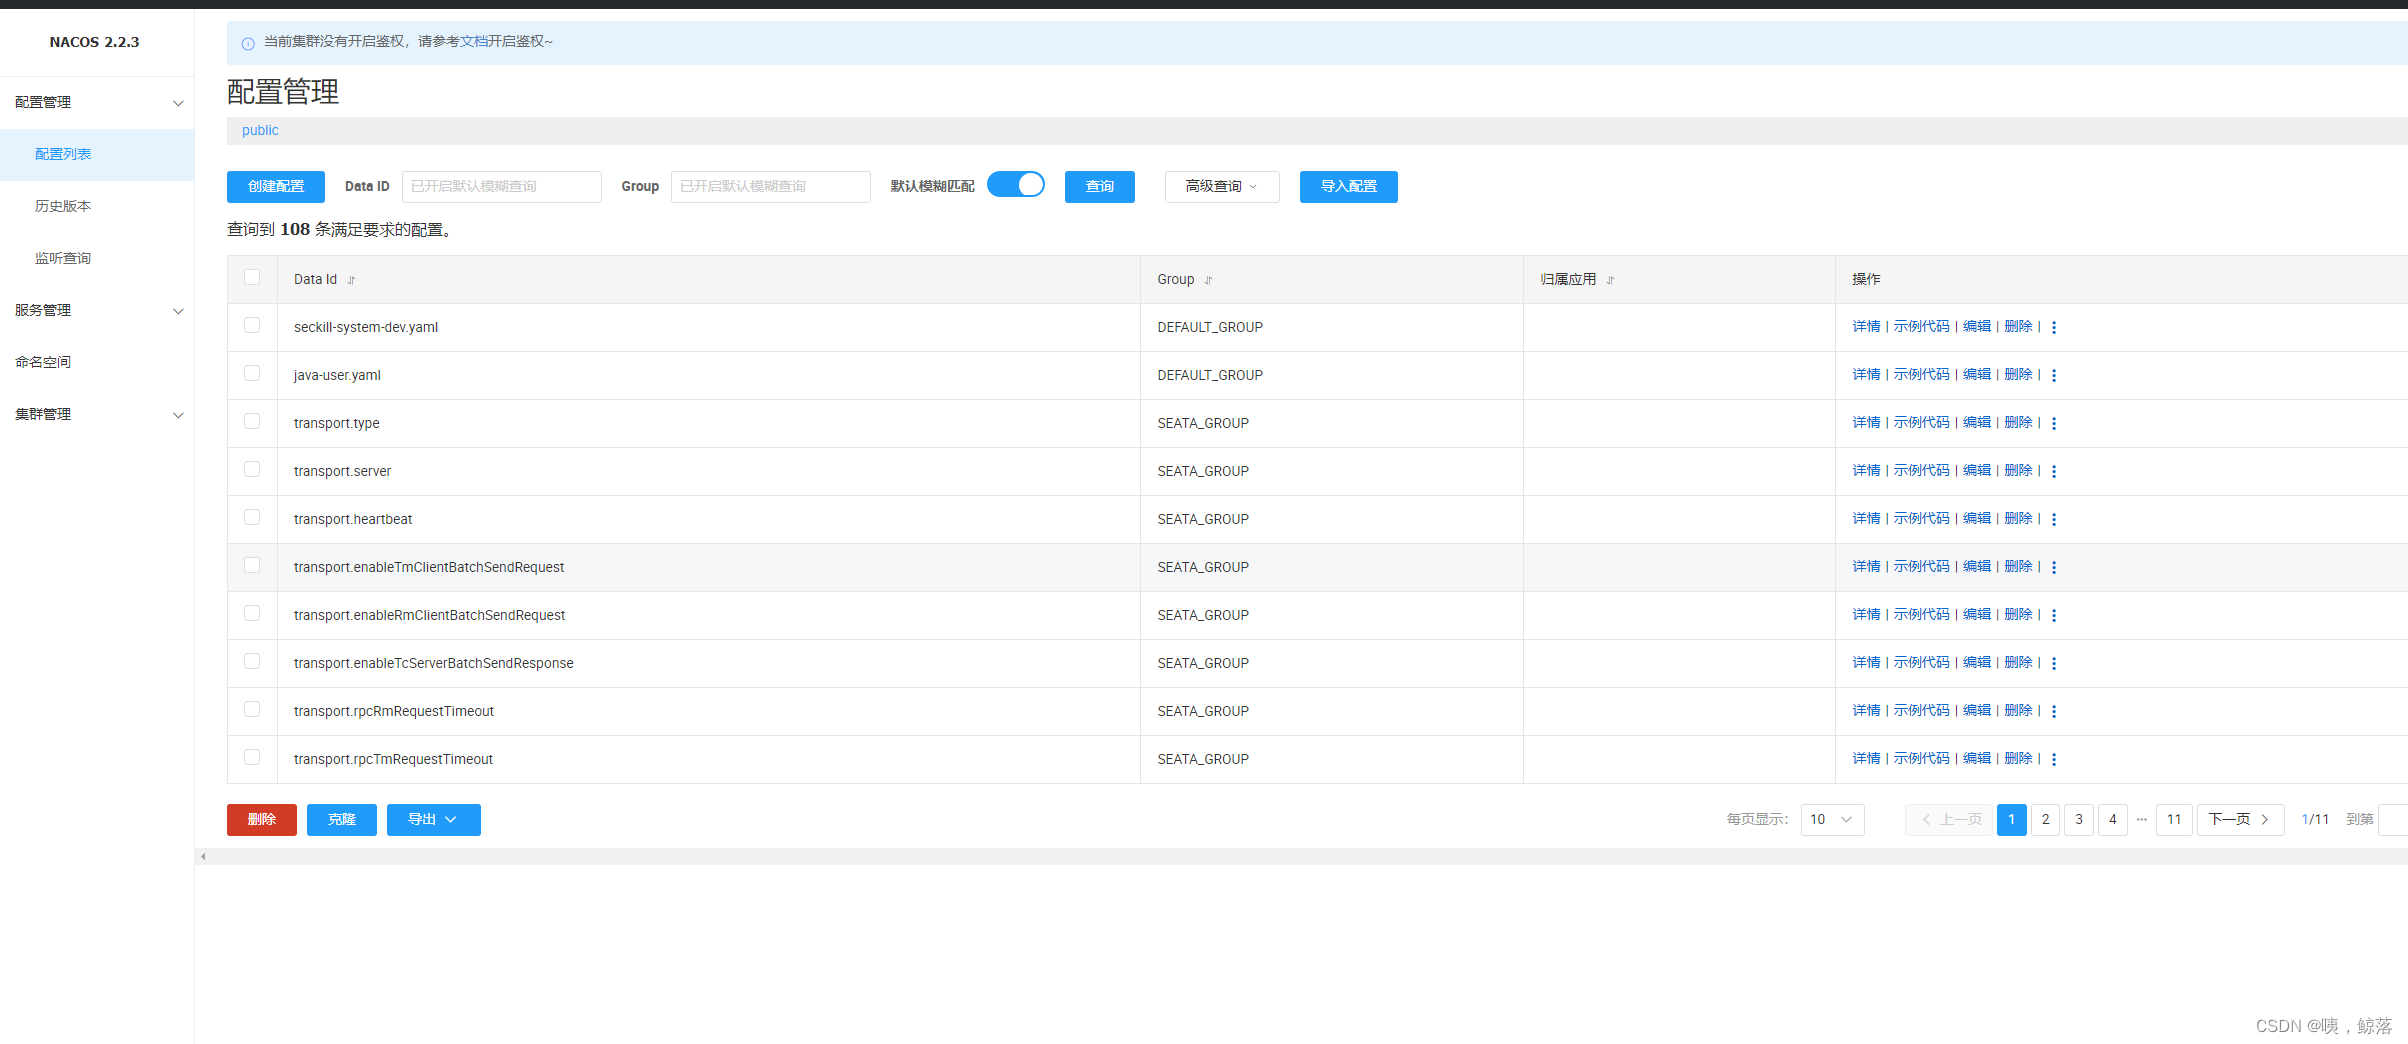The image size is (2408, 1044).
Task: Open more actions for transport.enableRmClientBatchSendRequest row
Action: 2054,615
